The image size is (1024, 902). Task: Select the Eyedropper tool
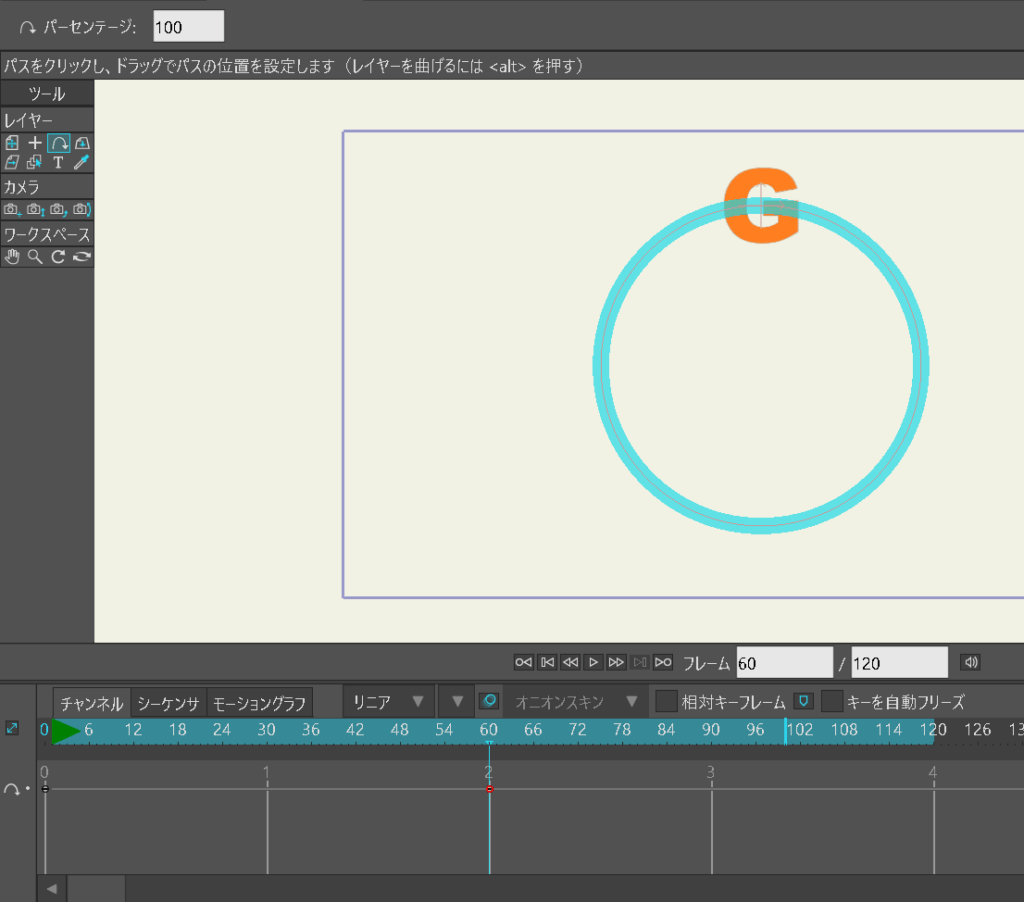[82, 162]
